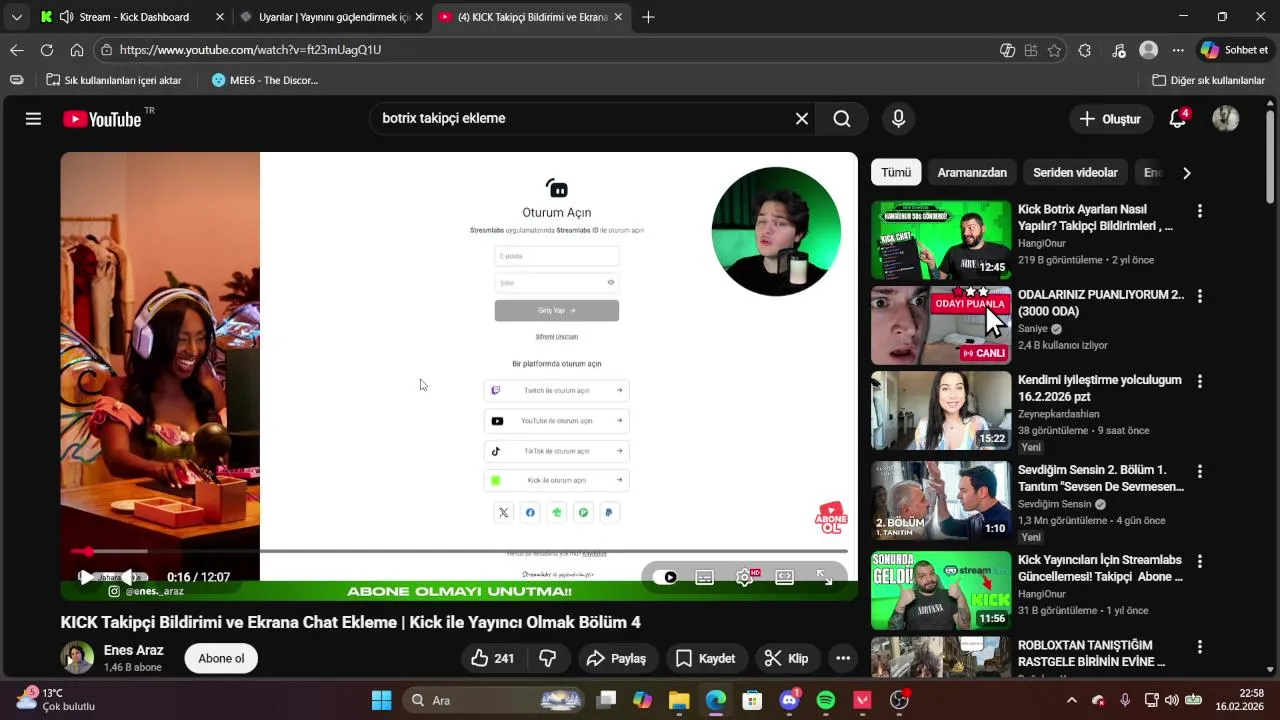Dislike the video with thumbs down
The image size is (1280, 720).
[x=548, y=658]
